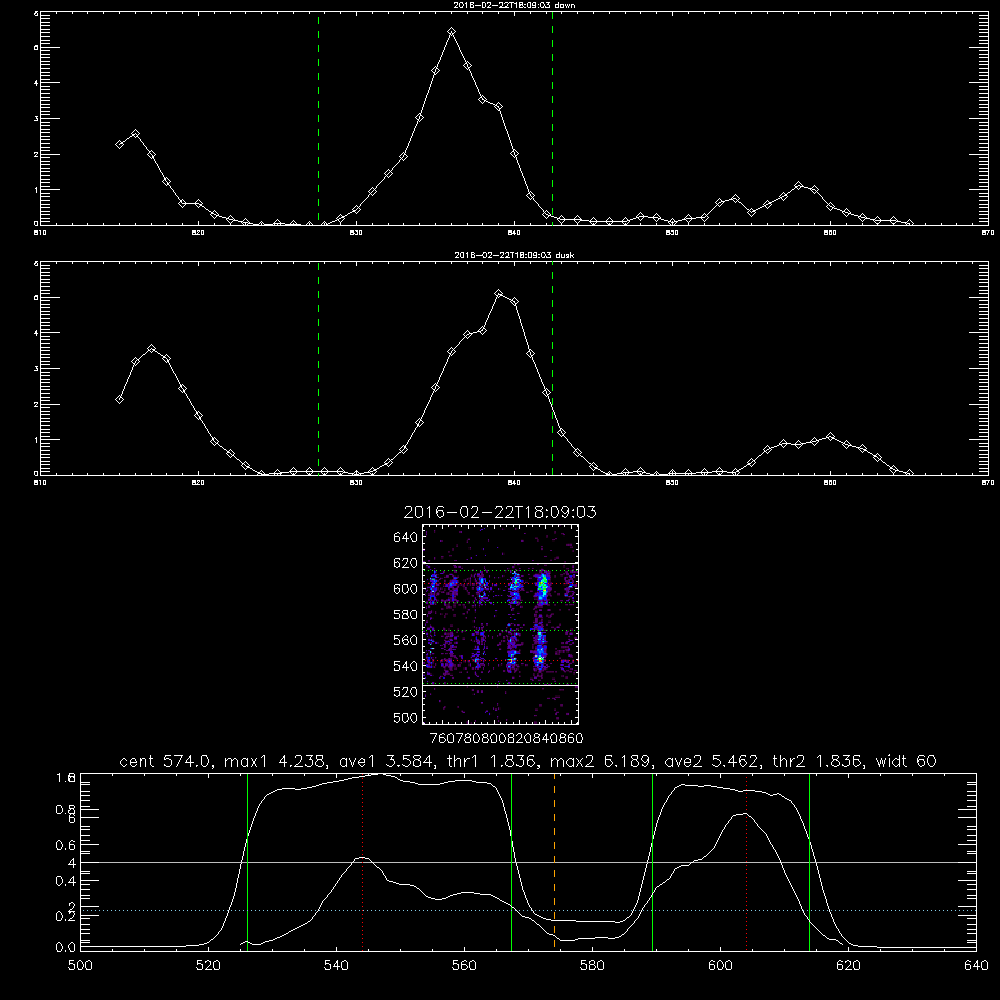Click the lower white horizontal line in spectral image
The height and width of the screenshot is (1000, 1000).
click(x=501, y=686)
